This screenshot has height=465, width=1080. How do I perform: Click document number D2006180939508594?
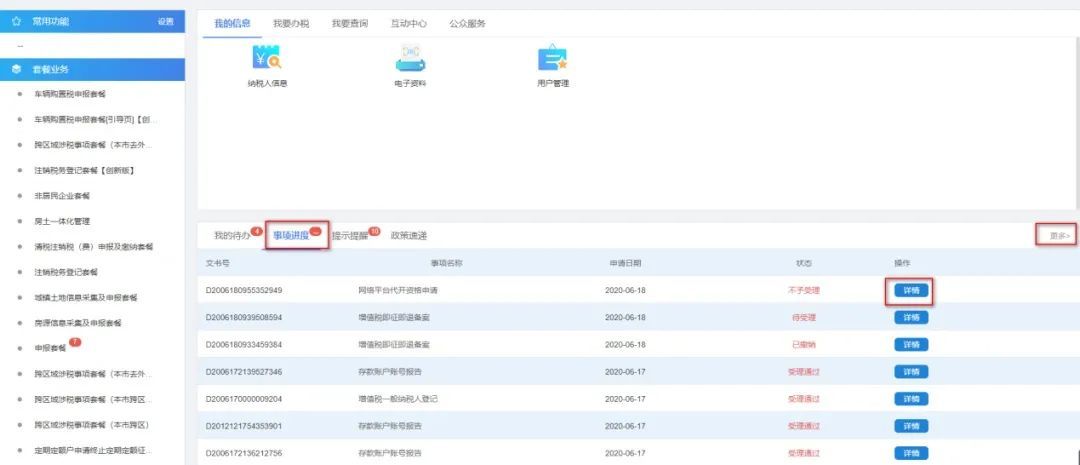(244, 318)
